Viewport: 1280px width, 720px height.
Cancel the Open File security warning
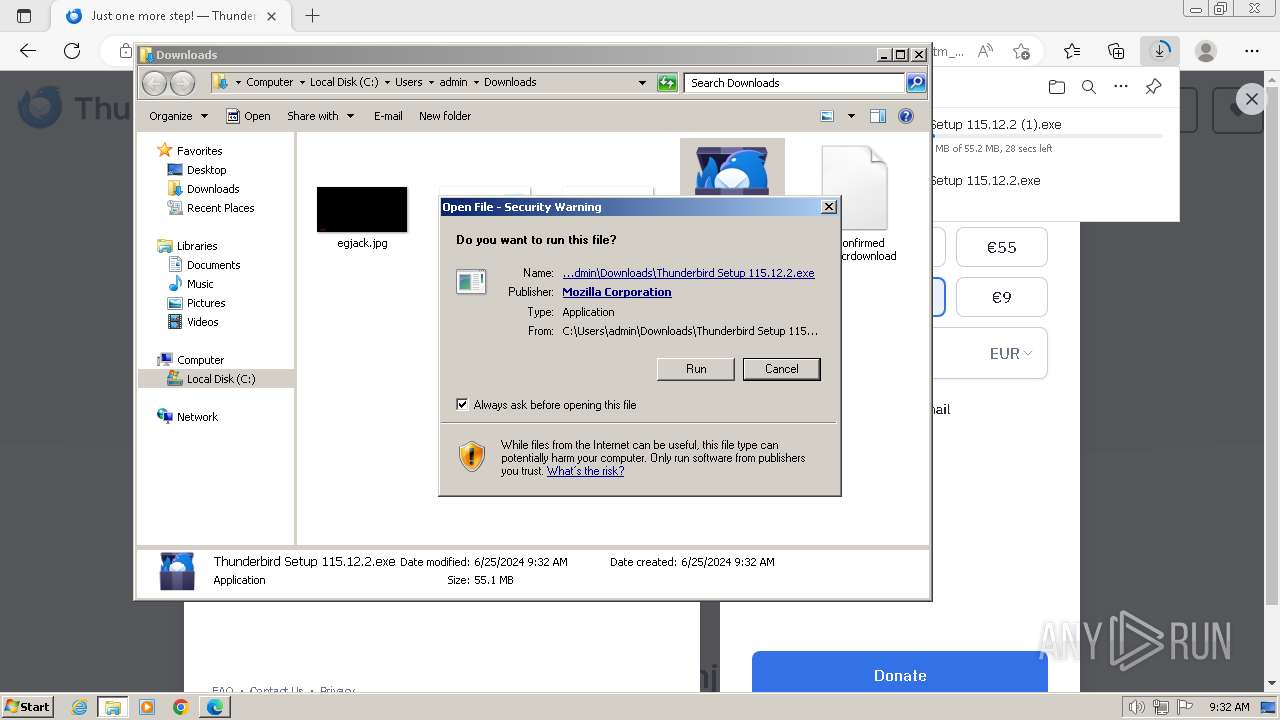click(781, 369)
